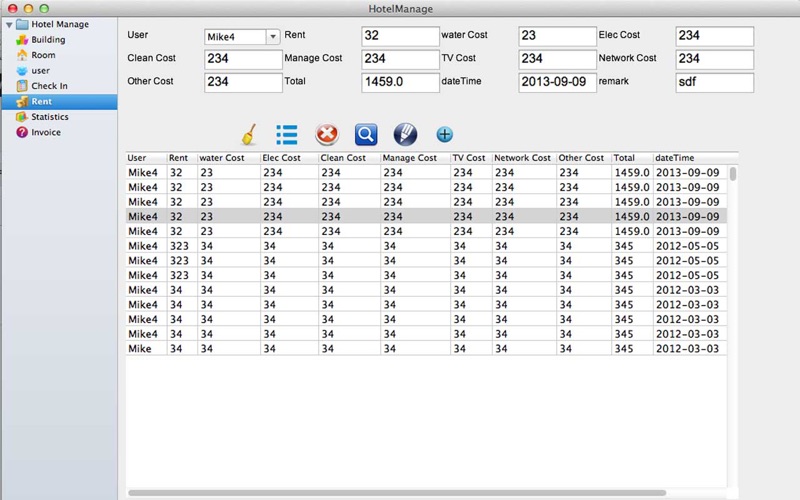Click the Rent coins icon
Viewport: 800px width, 500px height.
pos(21,102)
